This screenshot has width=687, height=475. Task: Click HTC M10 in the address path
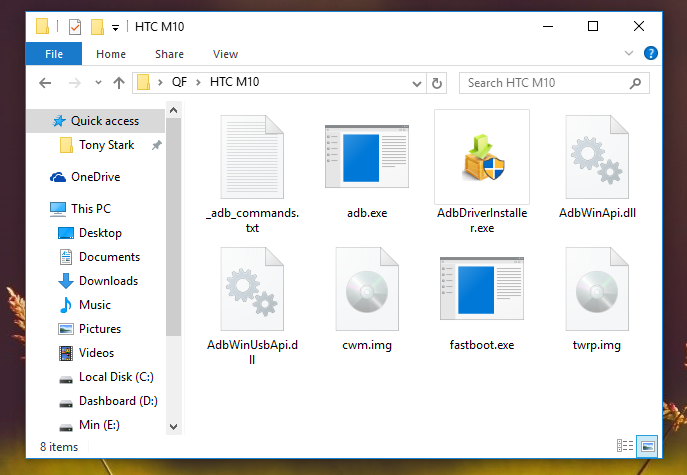pyautogui.click(x=234, y=82)
